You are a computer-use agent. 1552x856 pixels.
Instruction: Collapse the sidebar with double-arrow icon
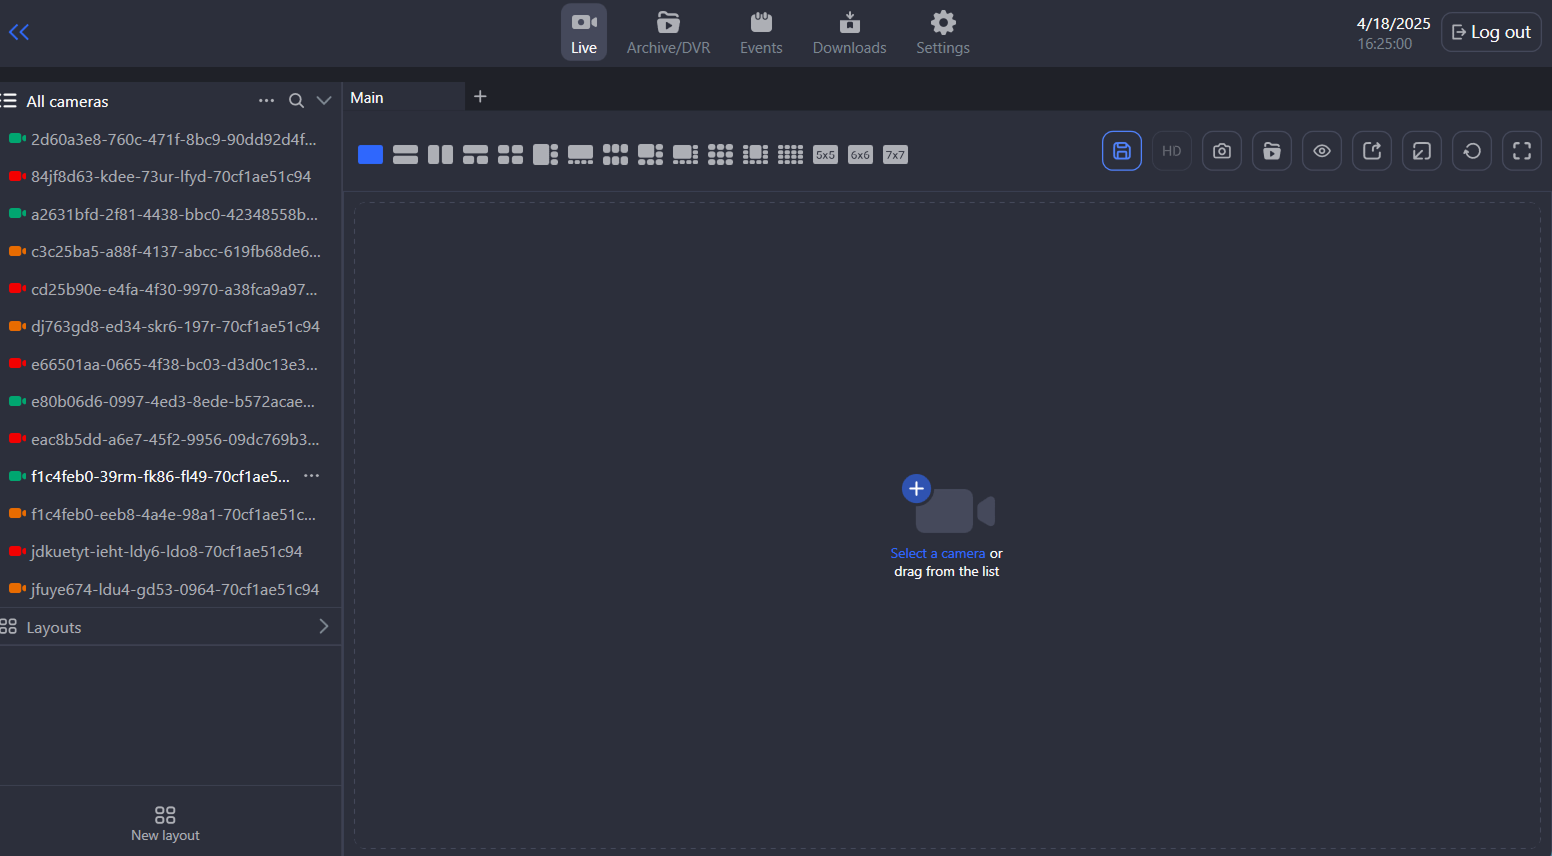pos(19,32)
